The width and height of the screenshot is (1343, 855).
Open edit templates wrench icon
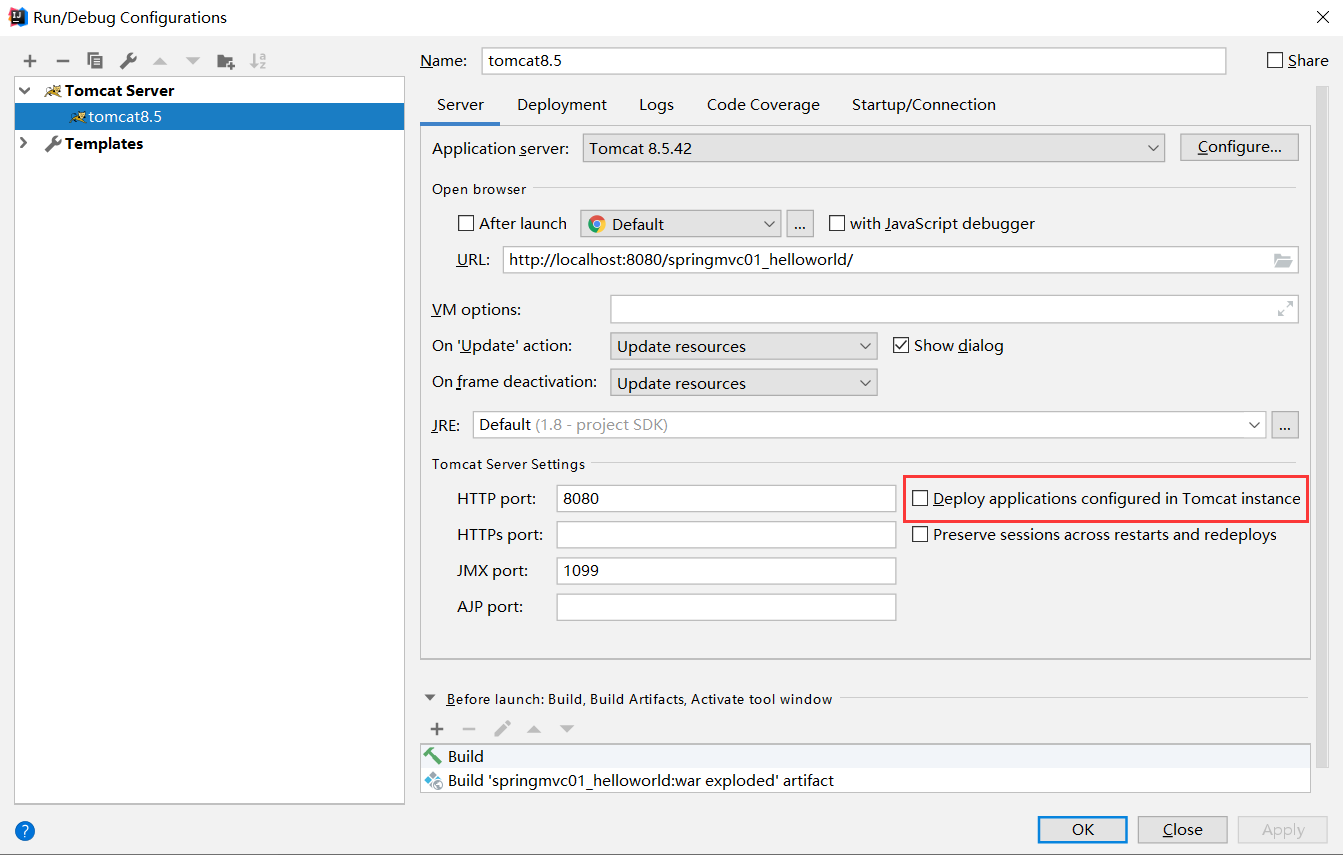[x=127, y=60]
